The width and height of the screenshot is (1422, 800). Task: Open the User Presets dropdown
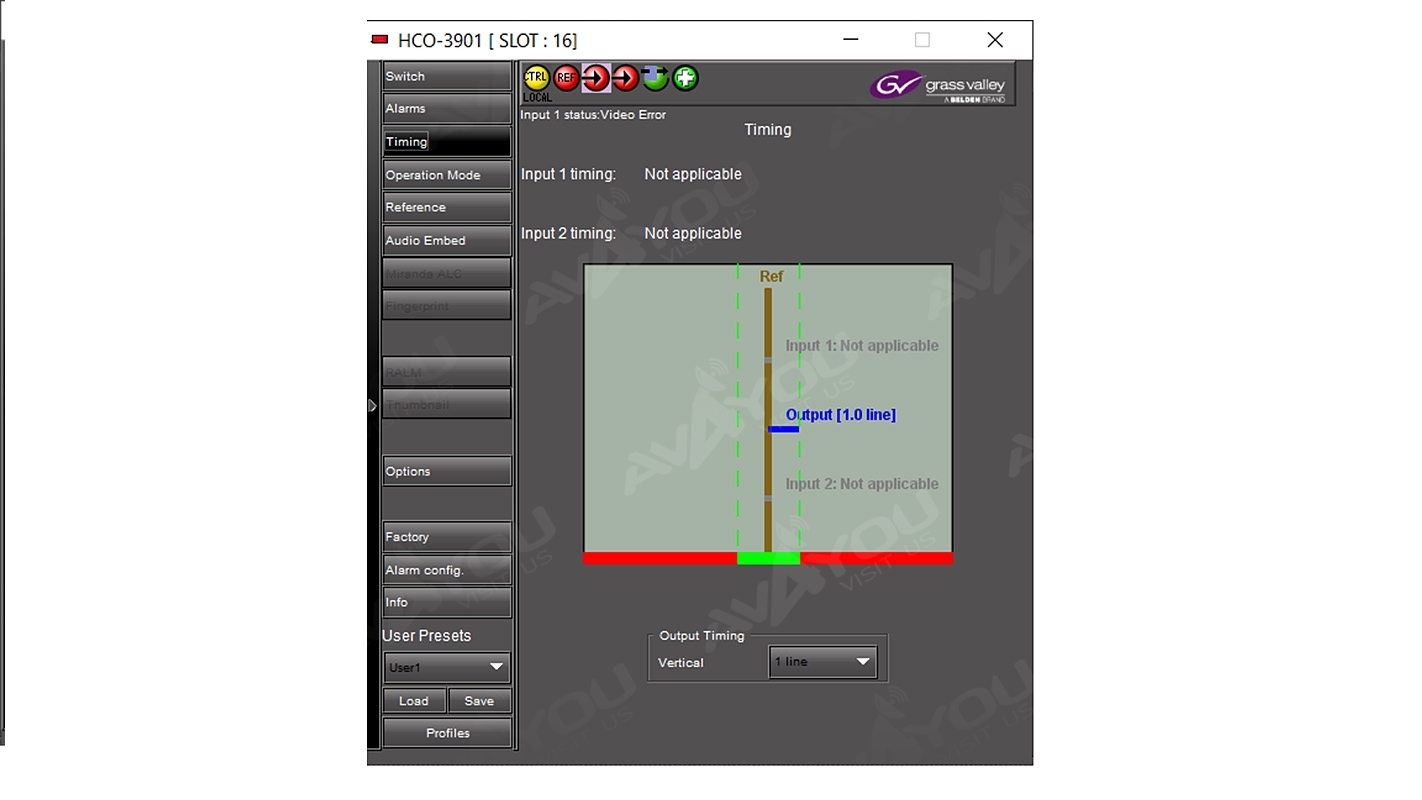coord(447,667)
